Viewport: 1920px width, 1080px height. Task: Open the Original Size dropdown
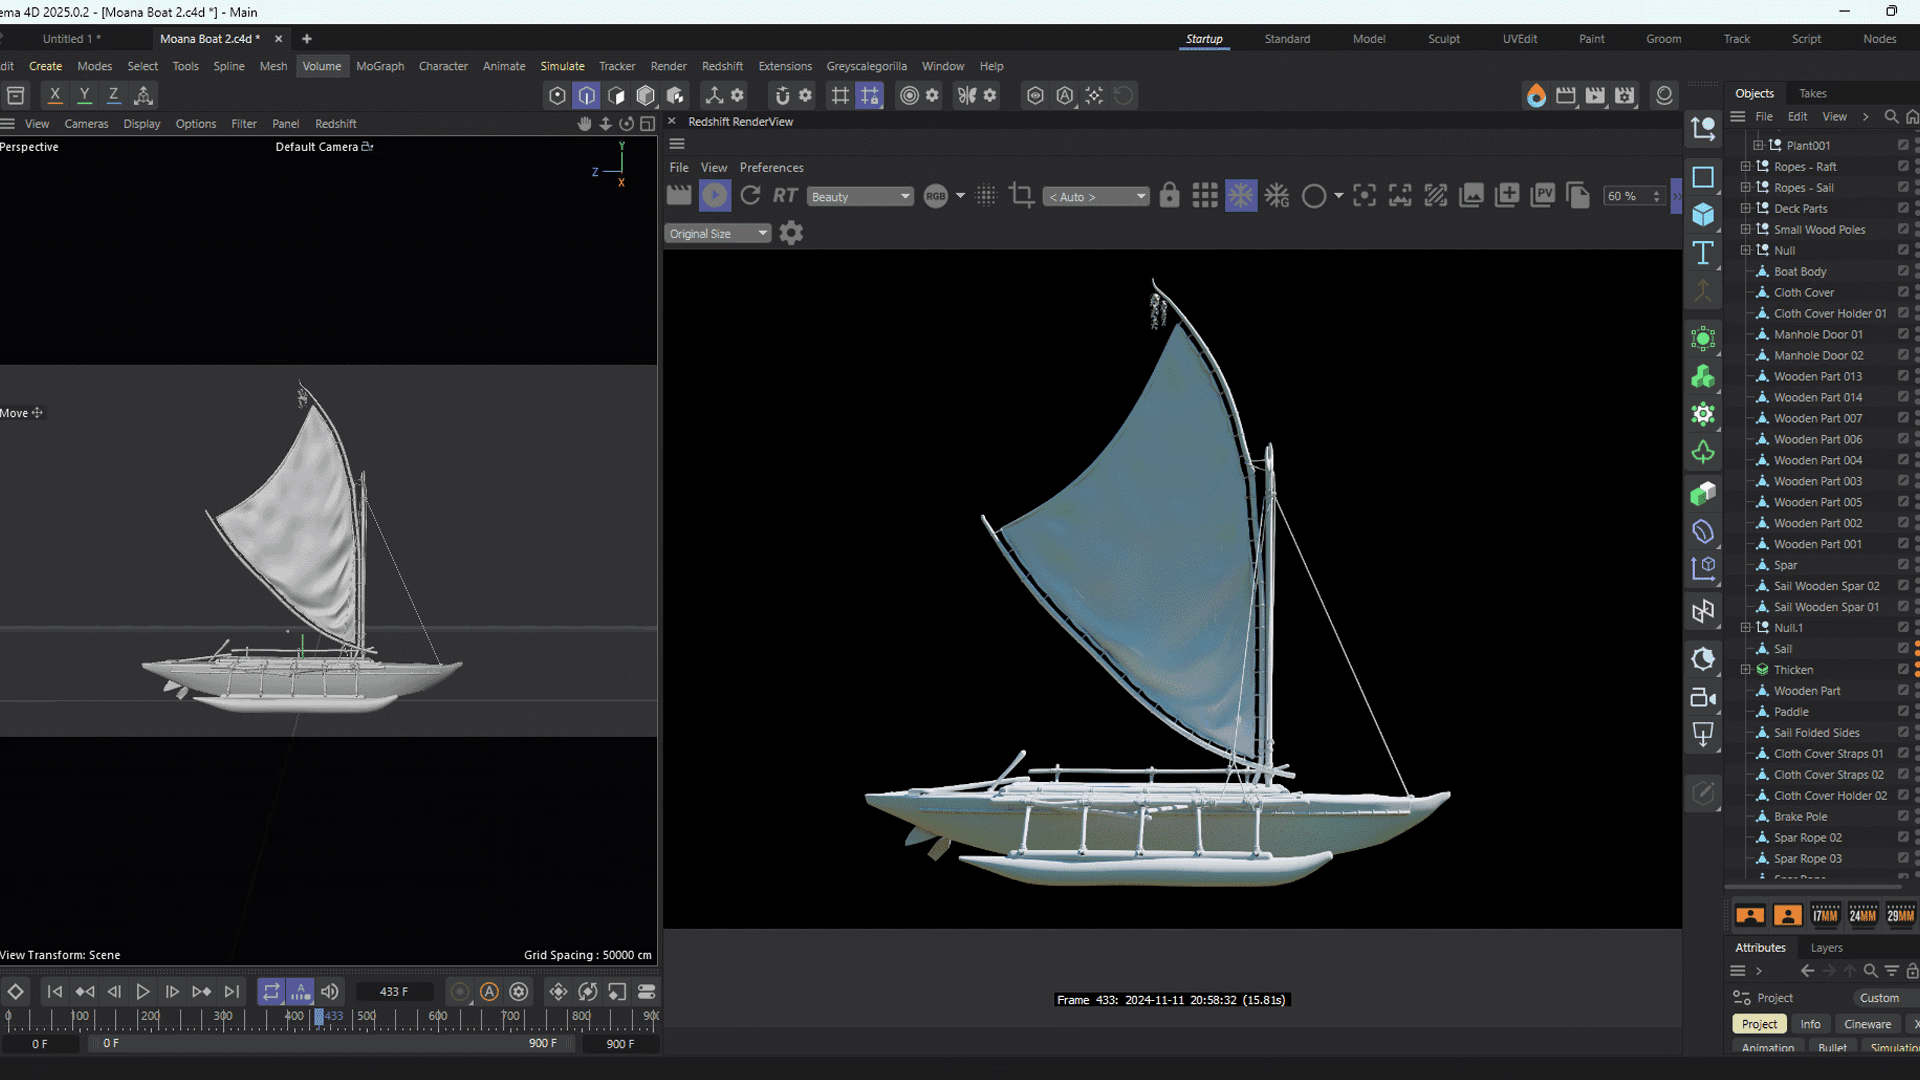[717, 234]
